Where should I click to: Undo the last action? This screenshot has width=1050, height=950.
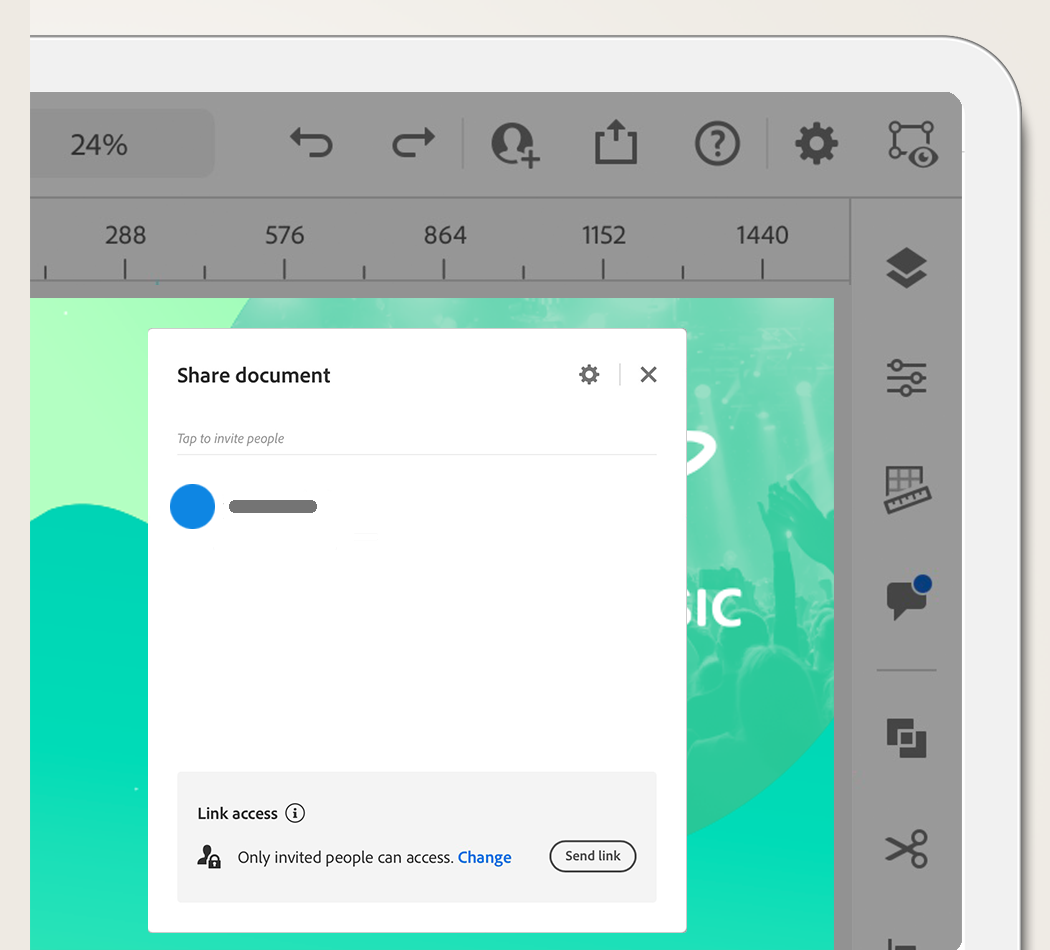pyautogui.click(x=310, y=143)
